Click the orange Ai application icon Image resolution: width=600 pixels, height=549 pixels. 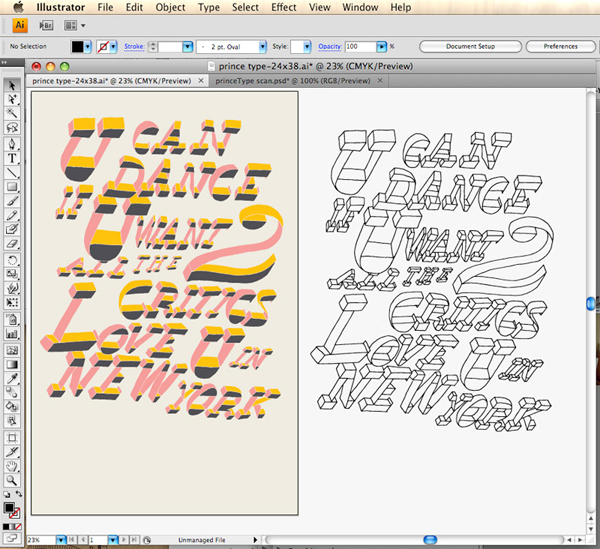coord(20,25)
